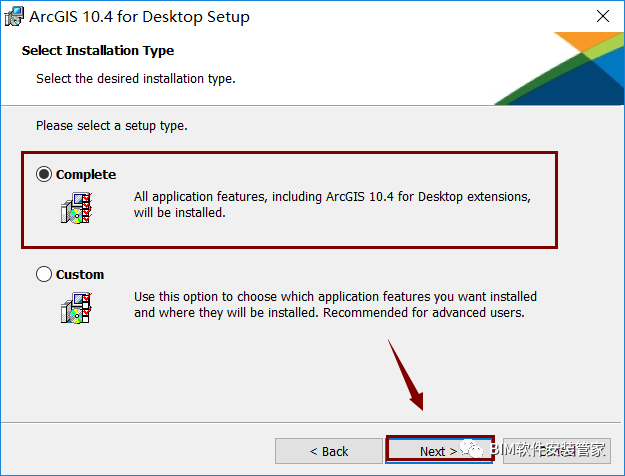This screenshot has width=625, height=476.
Task: Click the Custom setup type installer icon
Action: [77, 308]
